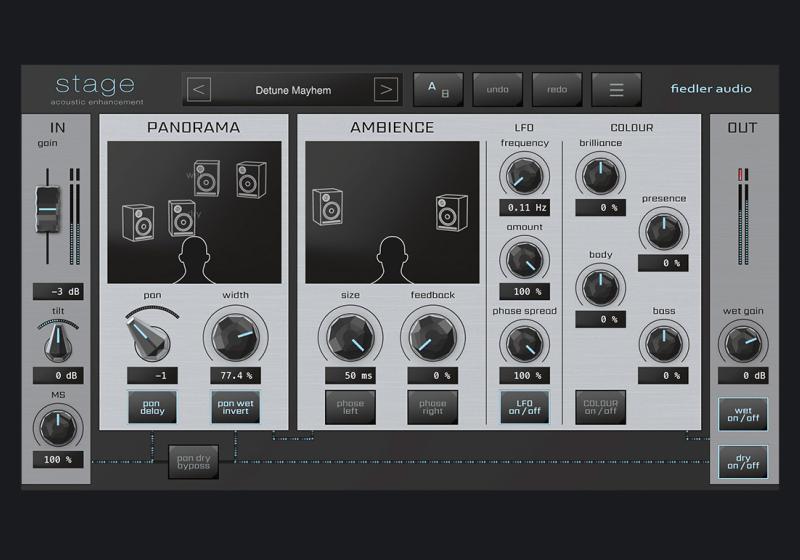Click the presence 0 % value field
The image size is (800, 560).
663,263
